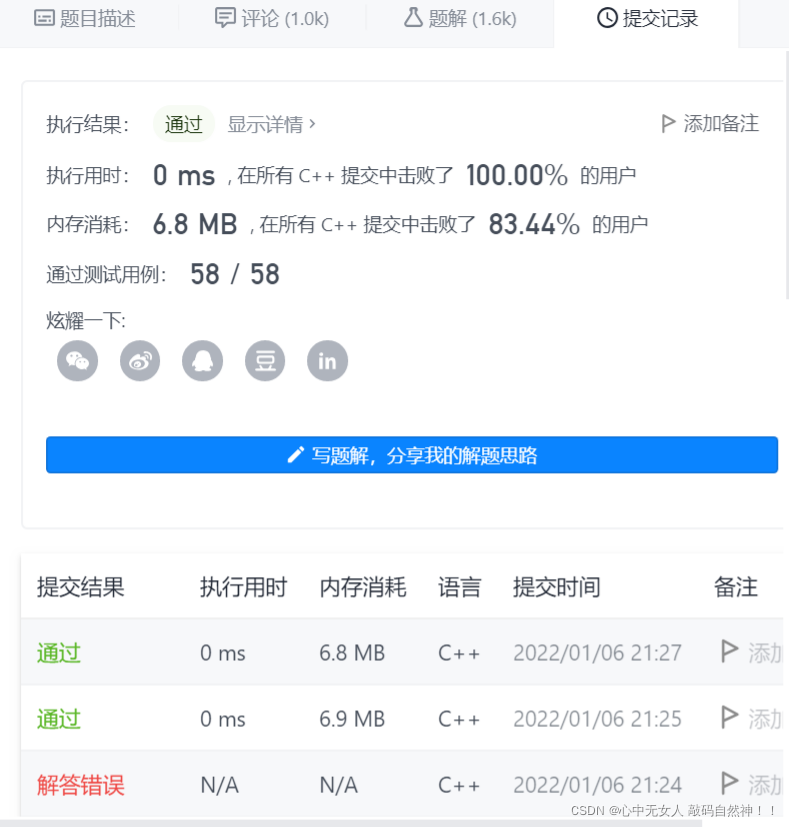
Task: Share result via LinkedIn icon
Action: coord(328,361)
